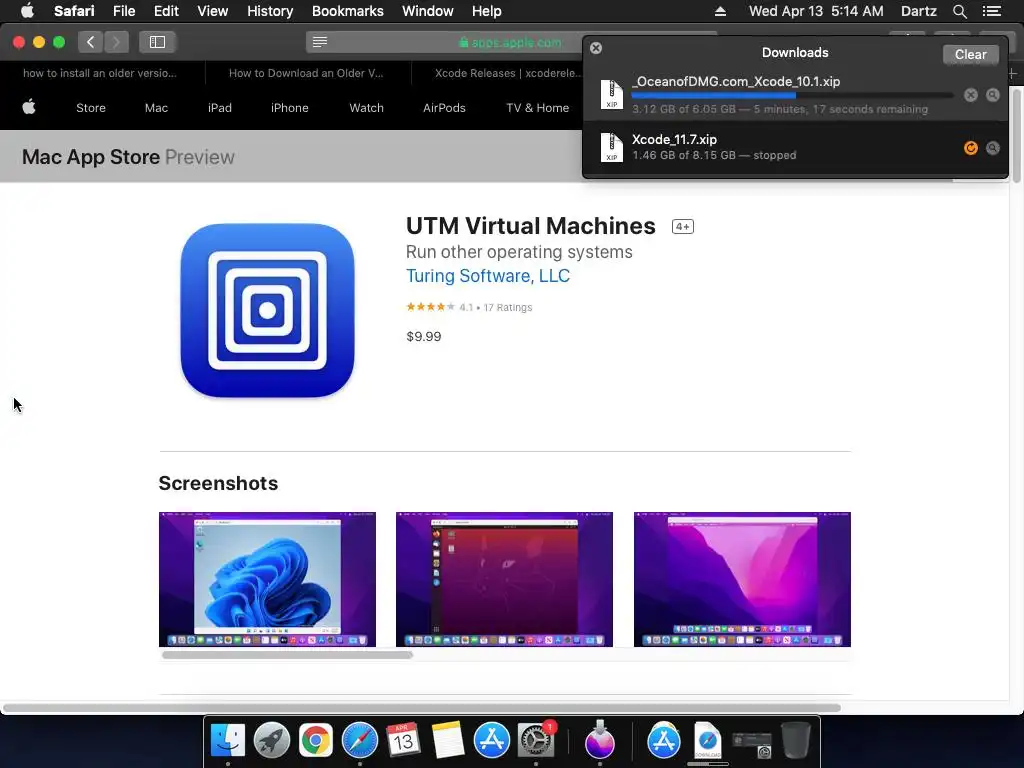Click the Apple menu logo
Image resolution: width=1024 pixels, height=768 pixels.
27,11
